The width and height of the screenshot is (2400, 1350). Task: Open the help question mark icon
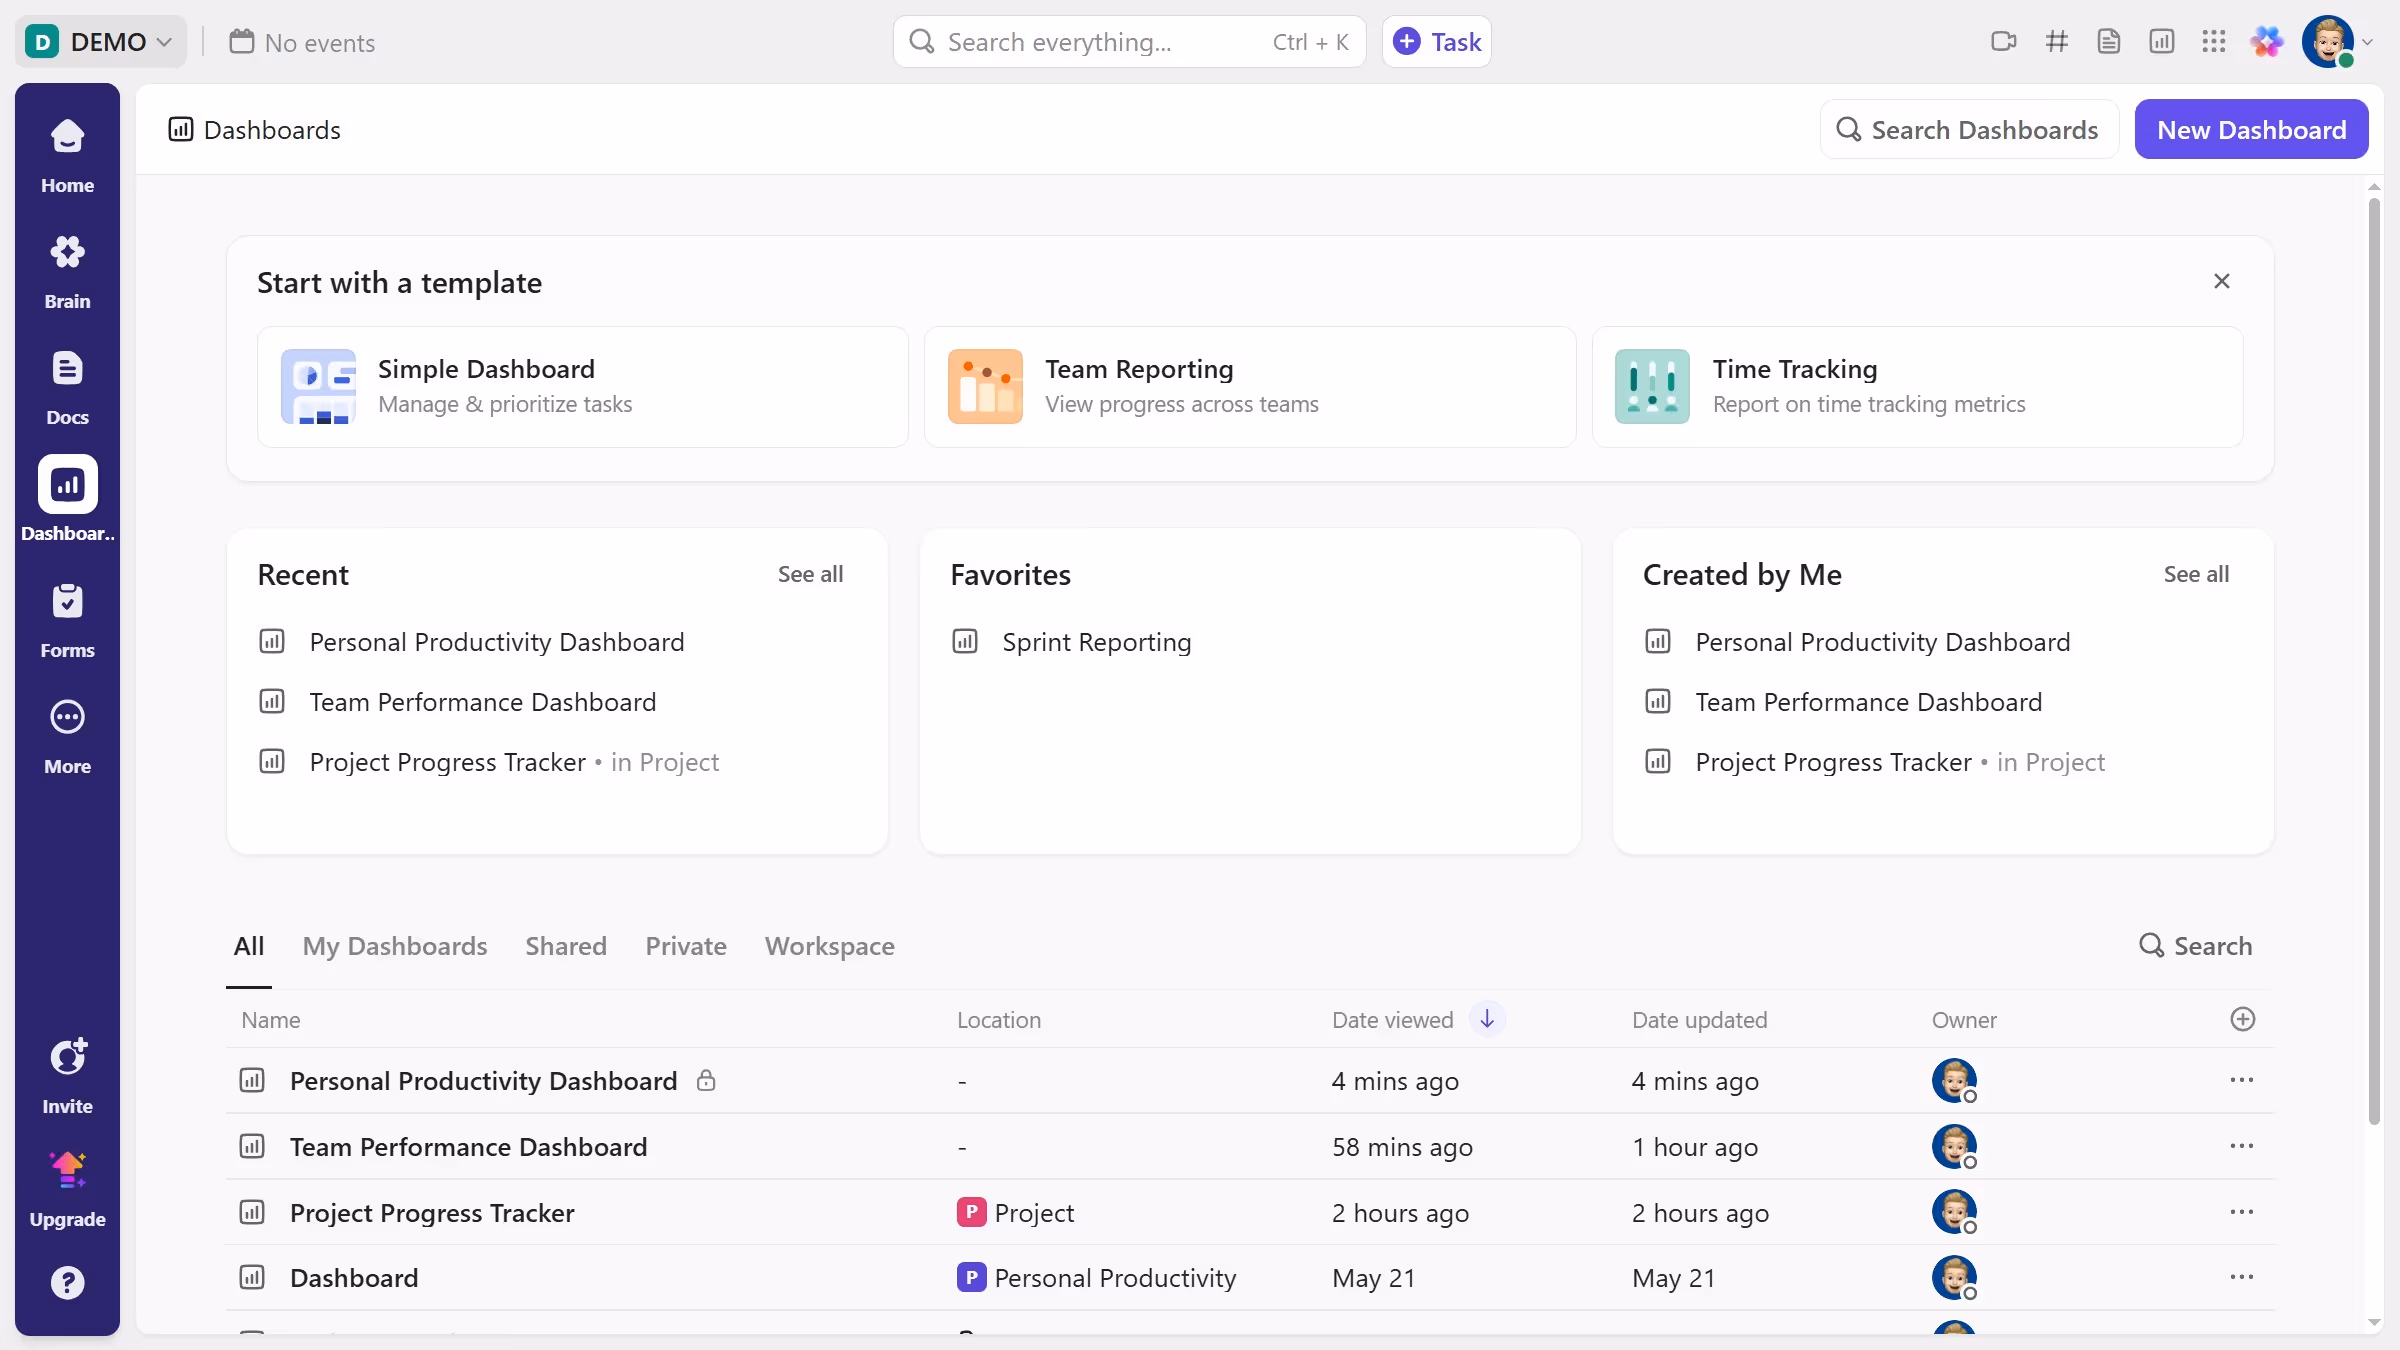pos(67,1282)
